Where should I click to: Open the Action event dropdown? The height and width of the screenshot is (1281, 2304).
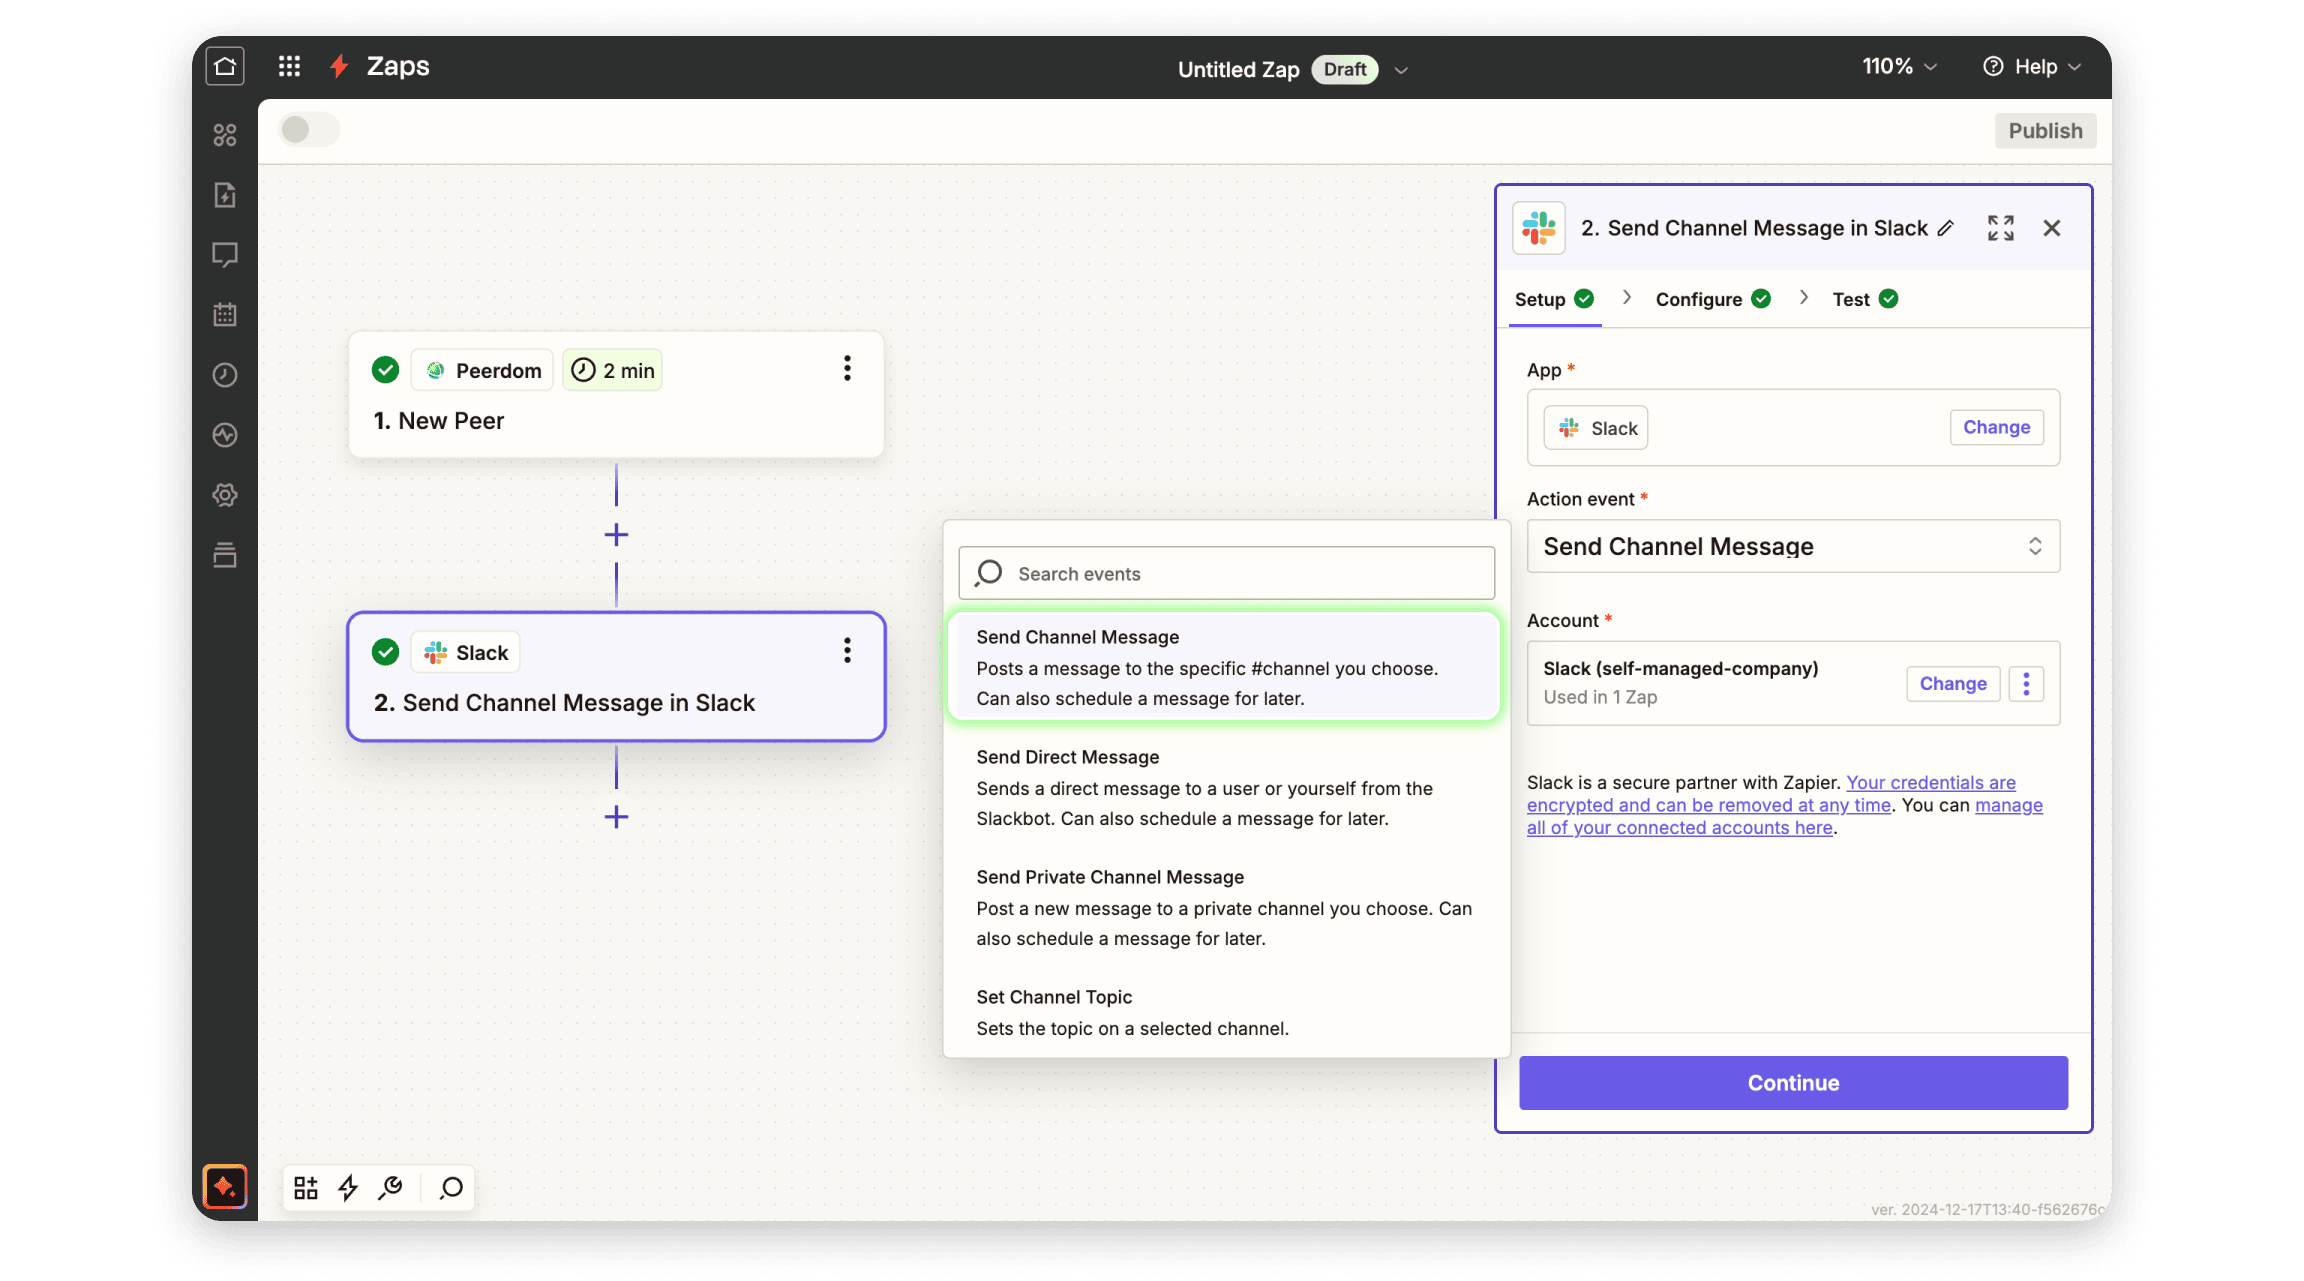click(1792, 546)
